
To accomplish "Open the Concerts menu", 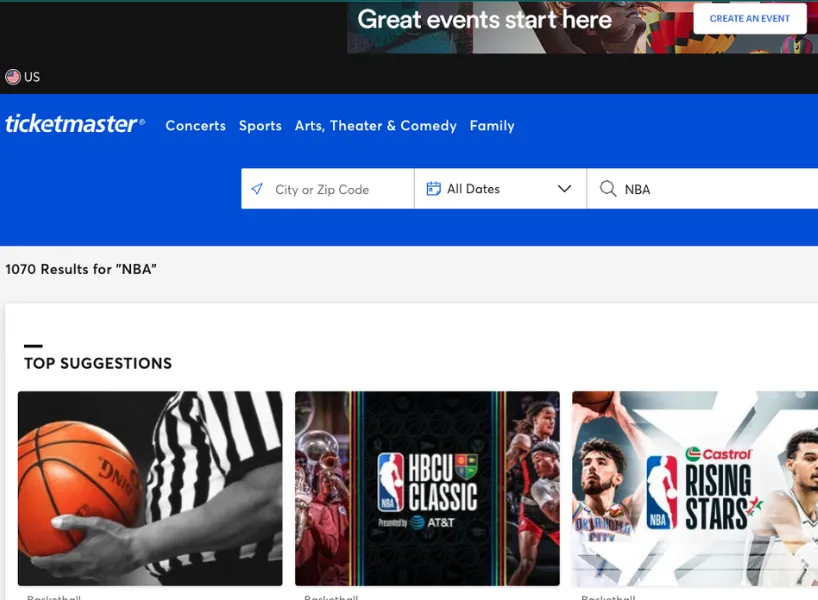I will tap(195, 126).
